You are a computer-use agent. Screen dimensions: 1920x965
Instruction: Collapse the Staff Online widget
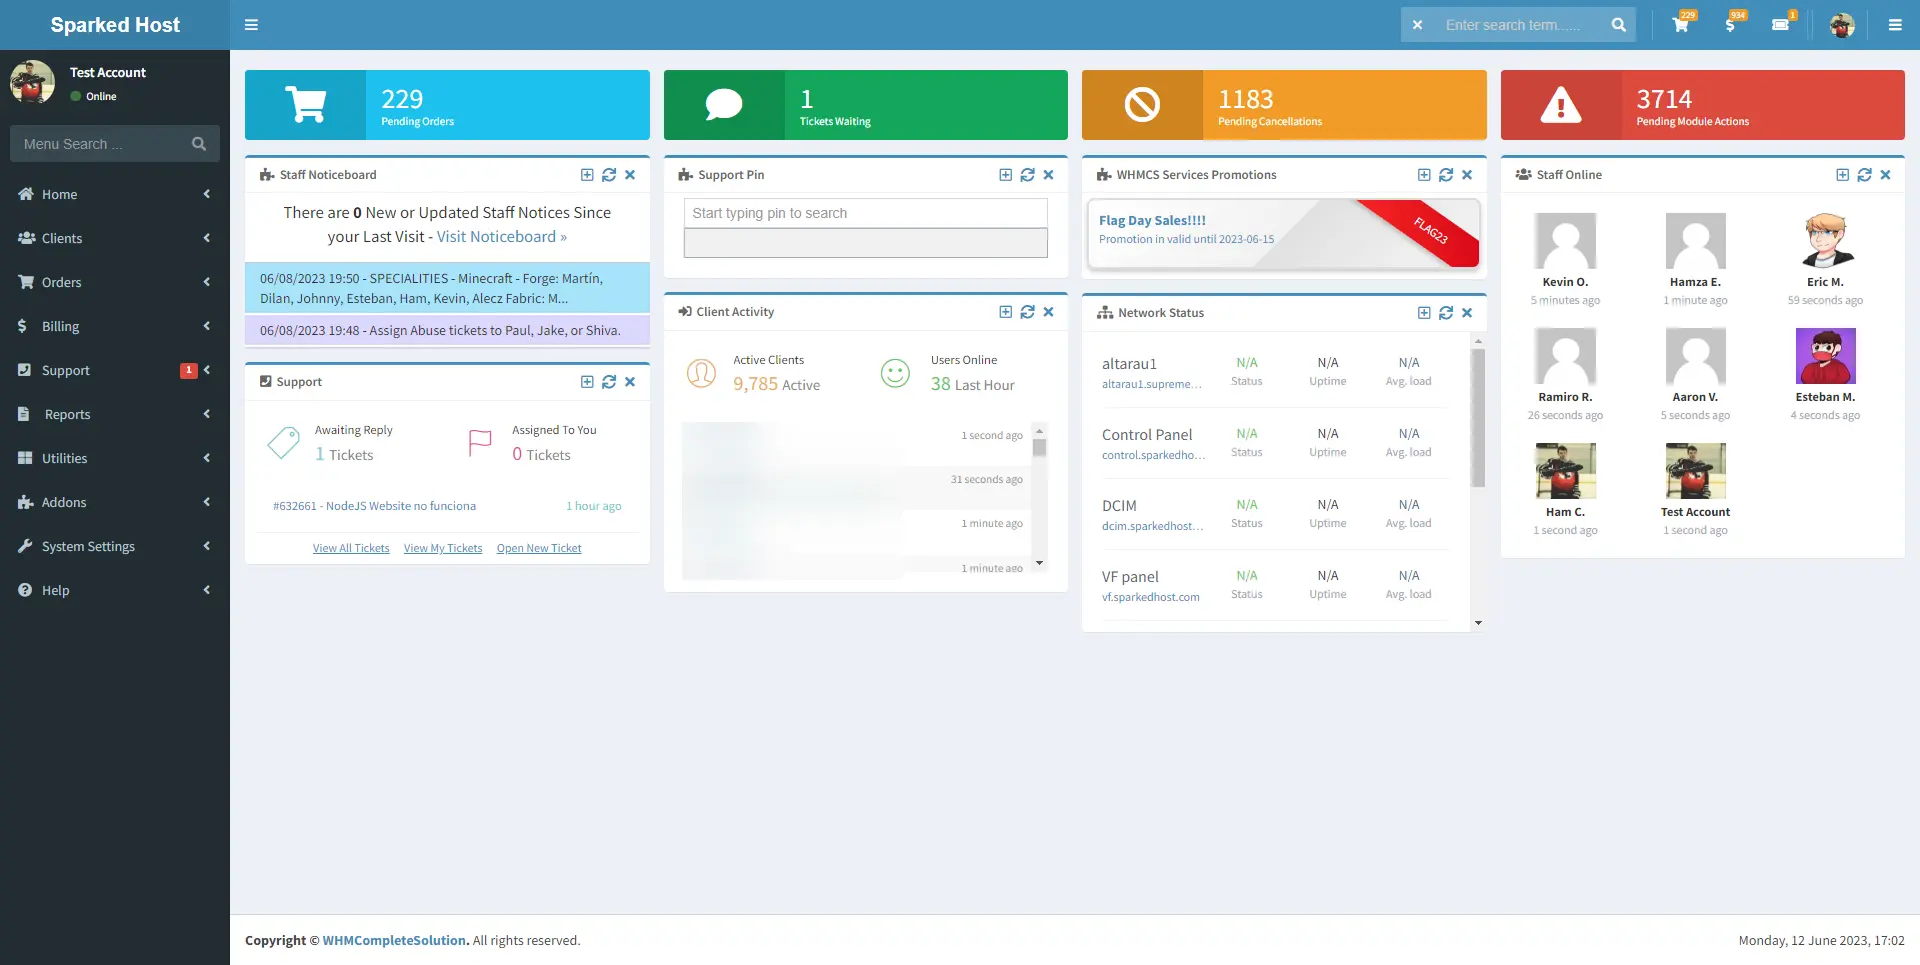tap(1842, 175)
